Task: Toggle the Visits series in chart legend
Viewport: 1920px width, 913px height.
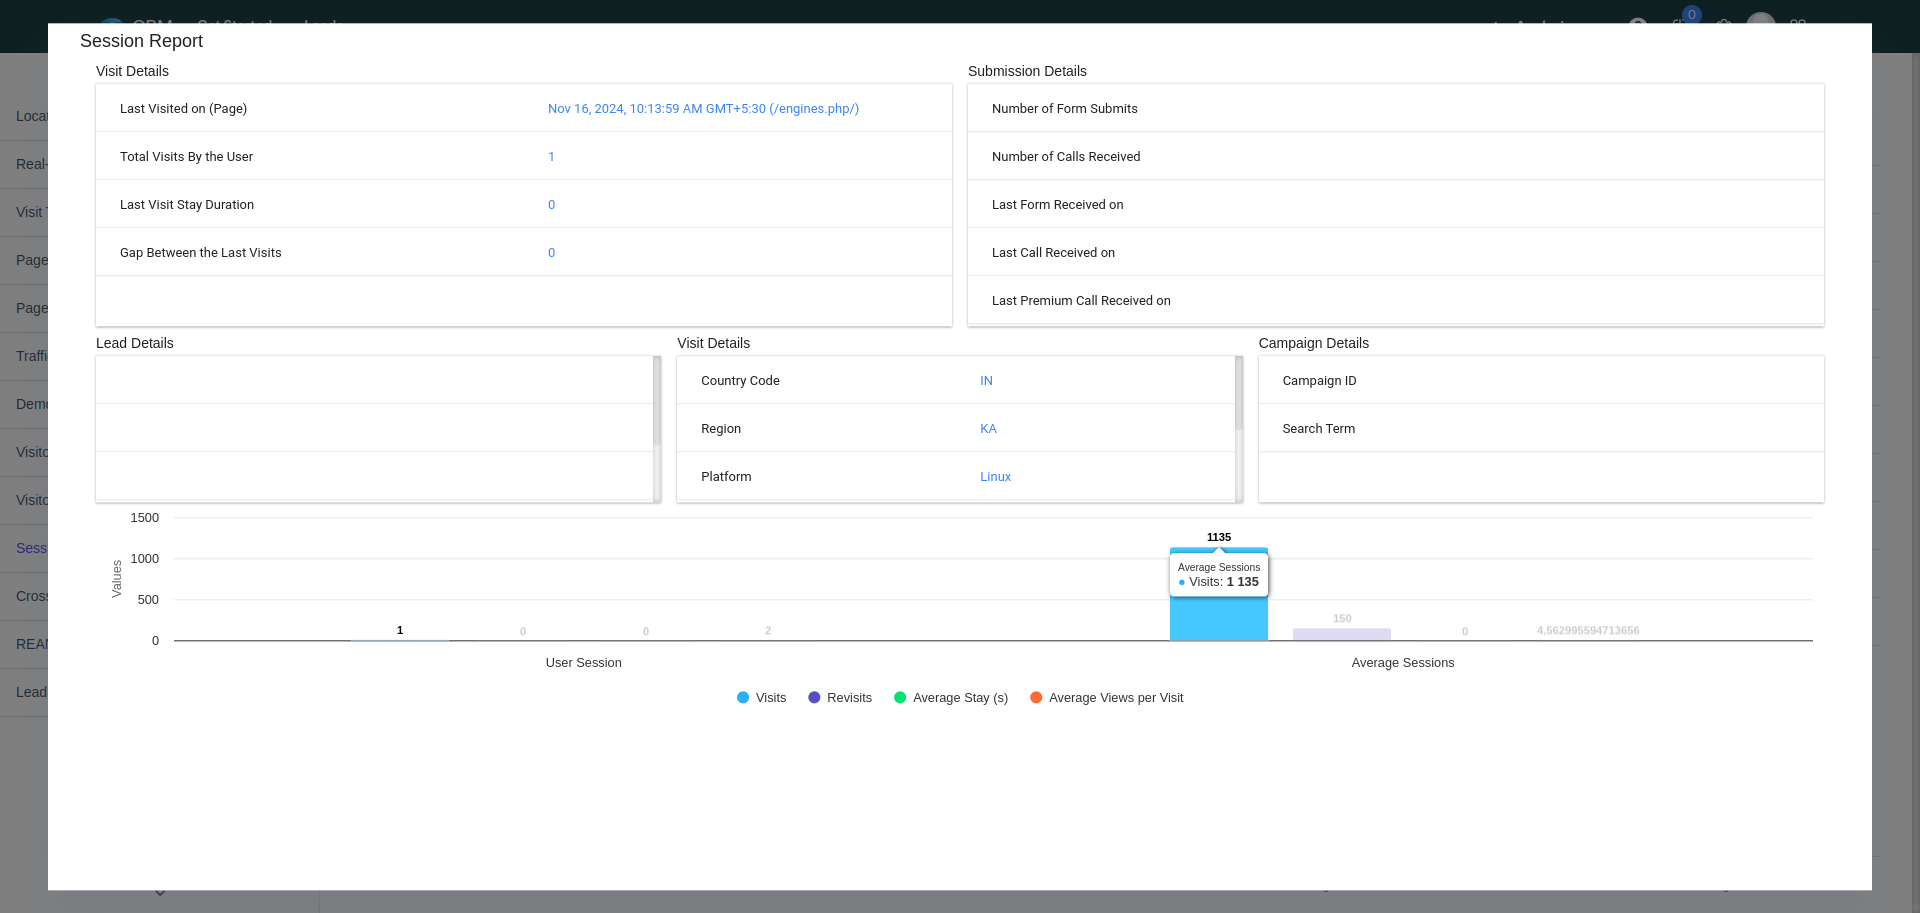Action: (x=761, y=698)
